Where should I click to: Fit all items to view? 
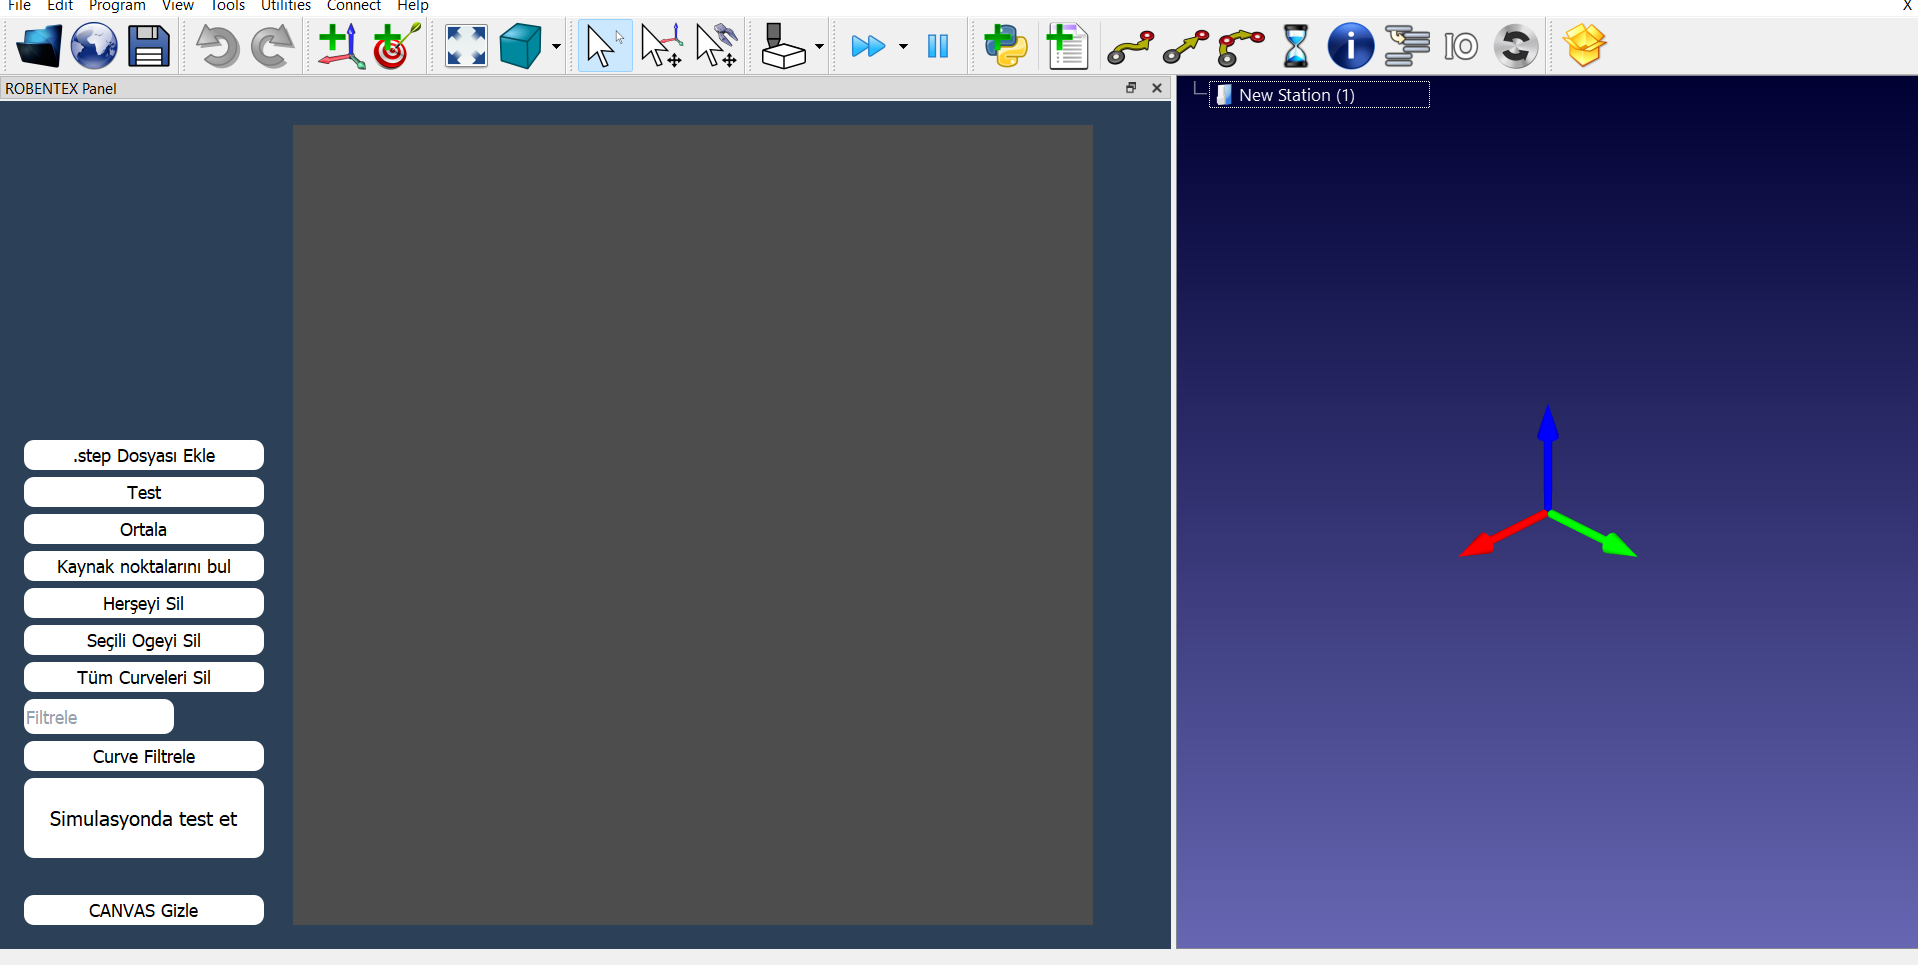(x=466, y=46)
